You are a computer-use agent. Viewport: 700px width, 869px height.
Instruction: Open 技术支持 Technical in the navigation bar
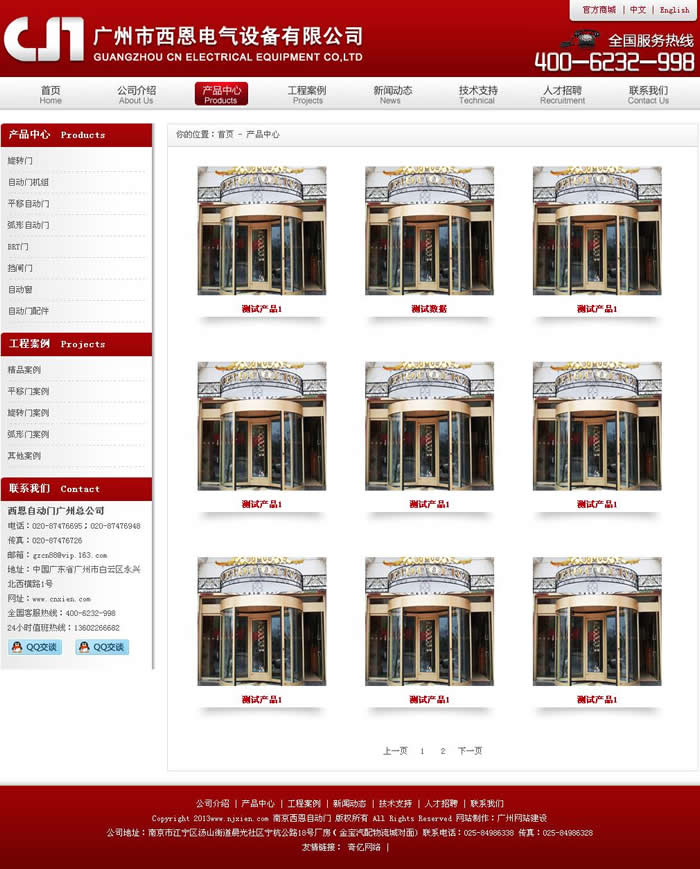pyautogui.click(x=477, y=94)
